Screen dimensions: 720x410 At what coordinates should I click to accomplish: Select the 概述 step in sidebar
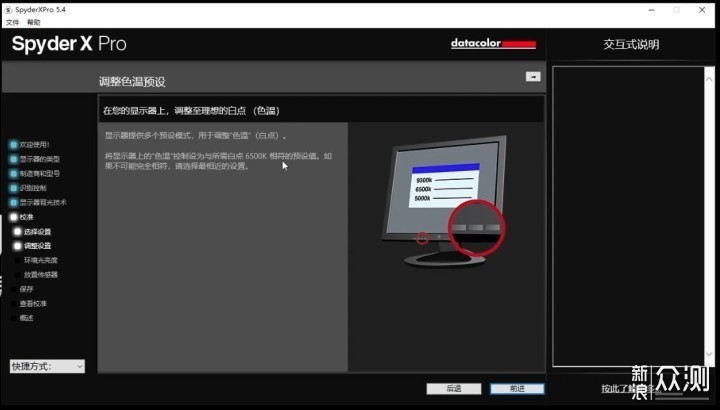coord(23,318)
